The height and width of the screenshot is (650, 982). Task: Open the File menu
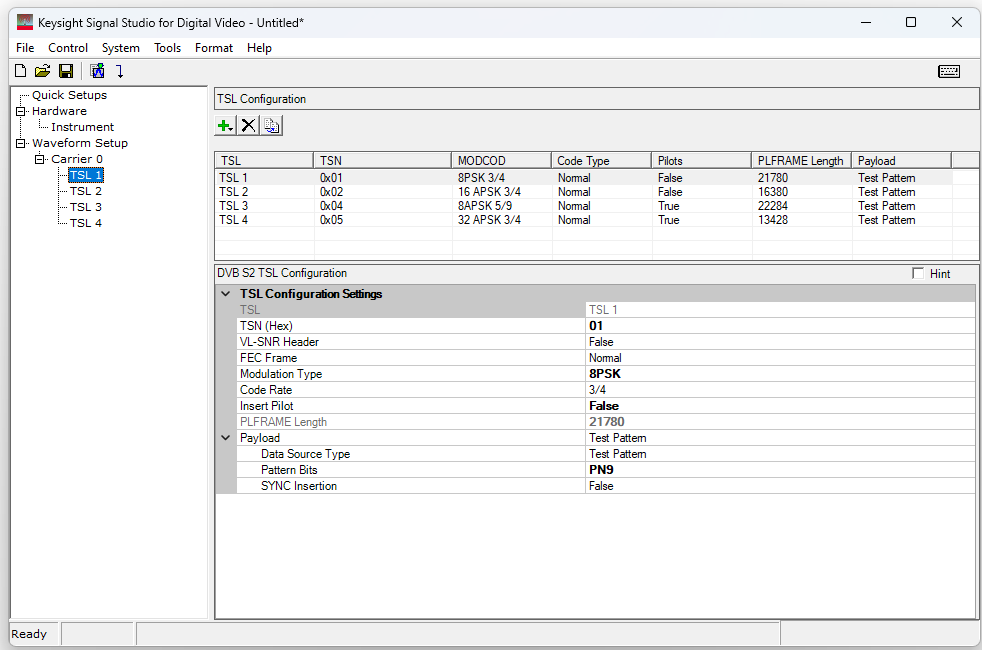tap(25, 48)
